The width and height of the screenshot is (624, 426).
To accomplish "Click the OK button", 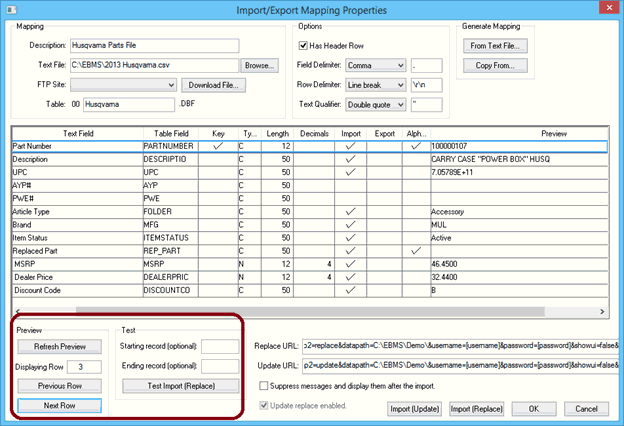I will tap(534, 409).
